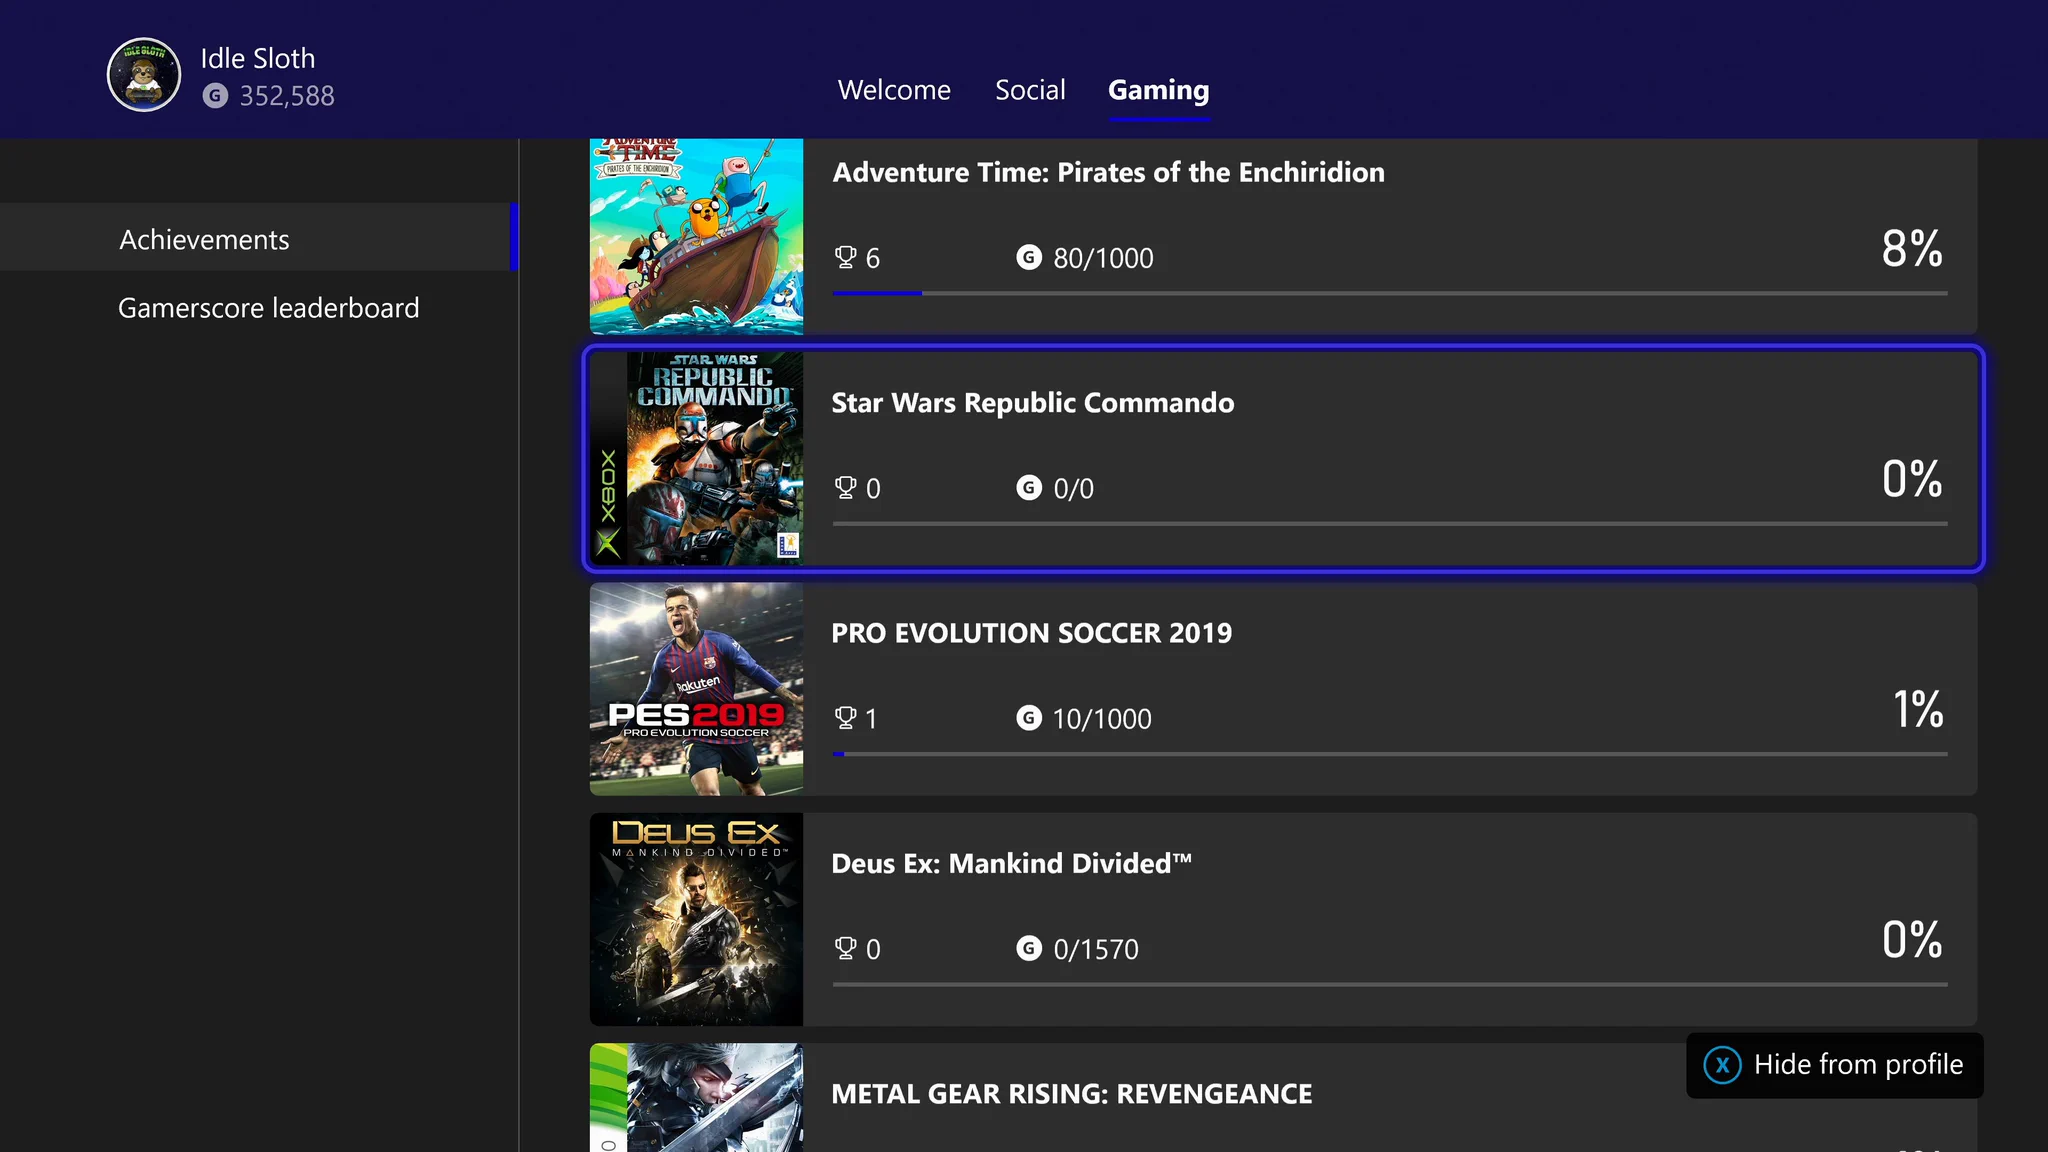Click the Adventure Time cover art
Screen dimensions: 2048x1152
pos(696,236)
